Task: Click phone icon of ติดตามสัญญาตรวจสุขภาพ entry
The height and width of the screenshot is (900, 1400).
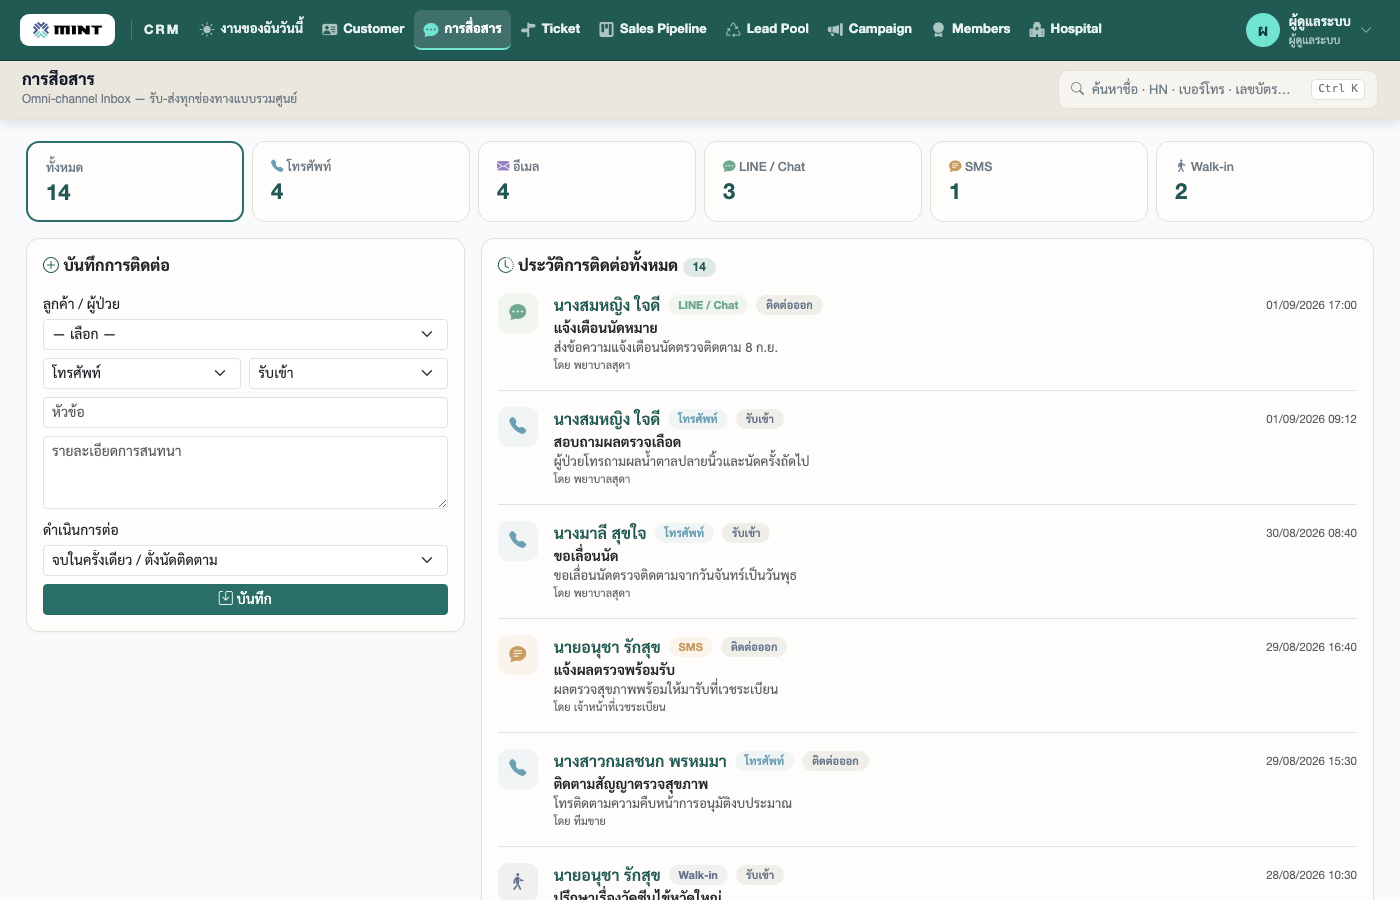Action: tap(518, 769)
